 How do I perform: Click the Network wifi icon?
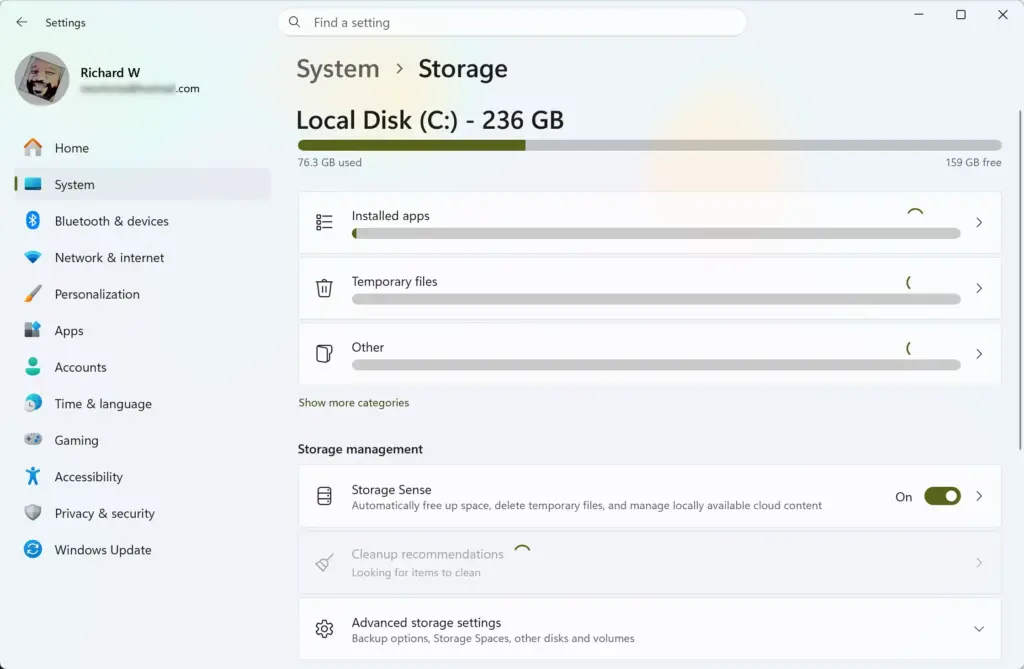pyautogui.click(x=33, y=257)
